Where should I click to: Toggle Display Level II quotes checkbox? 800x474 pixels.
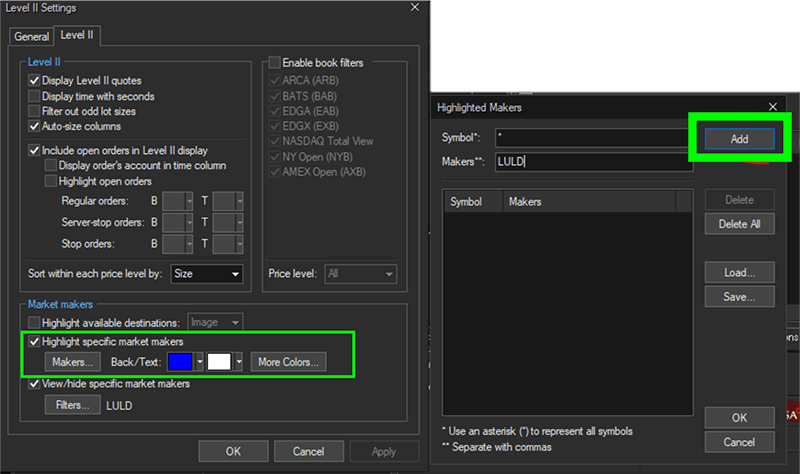point(35,81)
